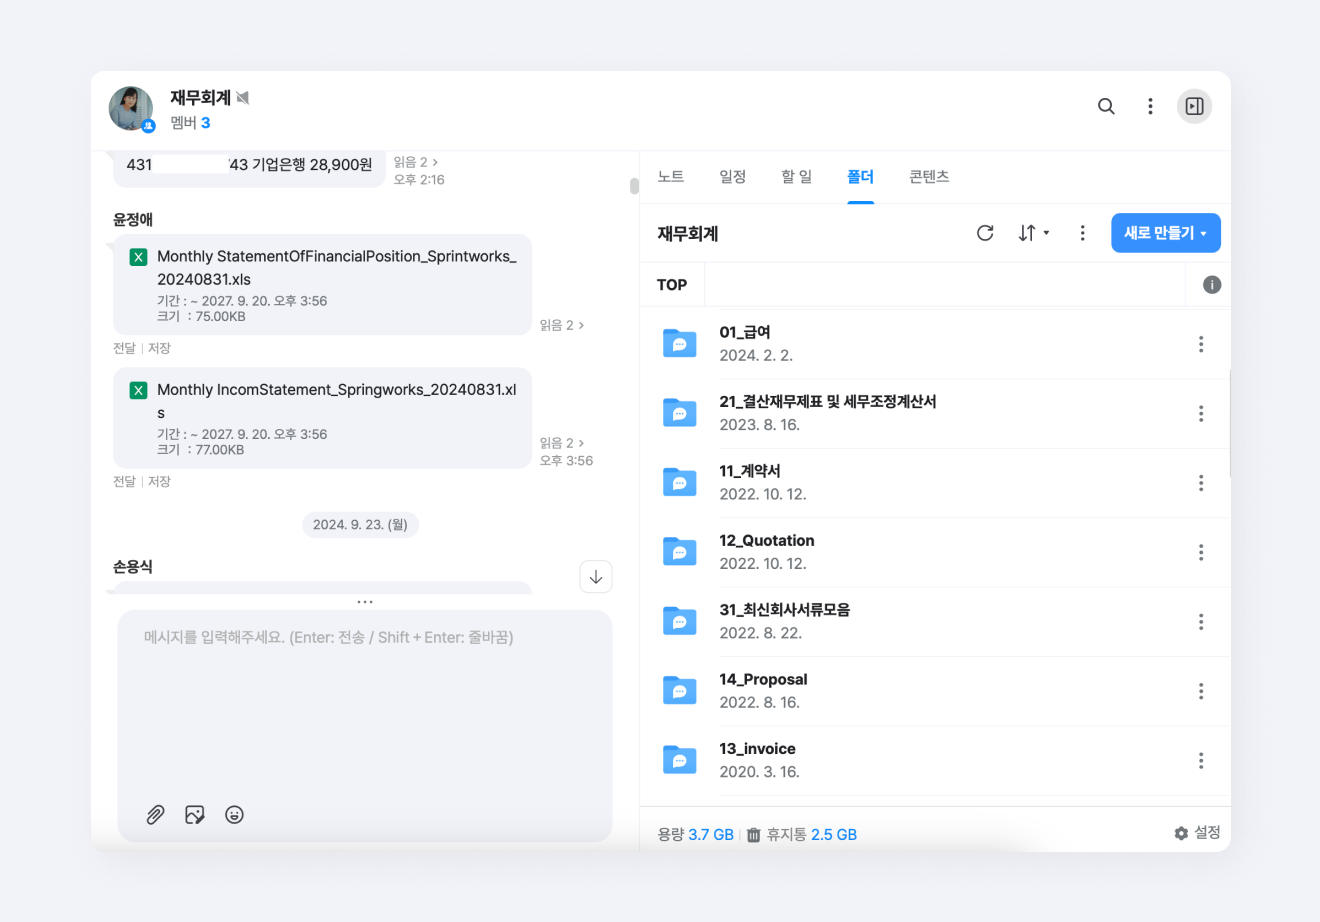Open the image upload icon
Image resolution: width=1320 pixels, height=922 pixels.
tap(194, 814)
